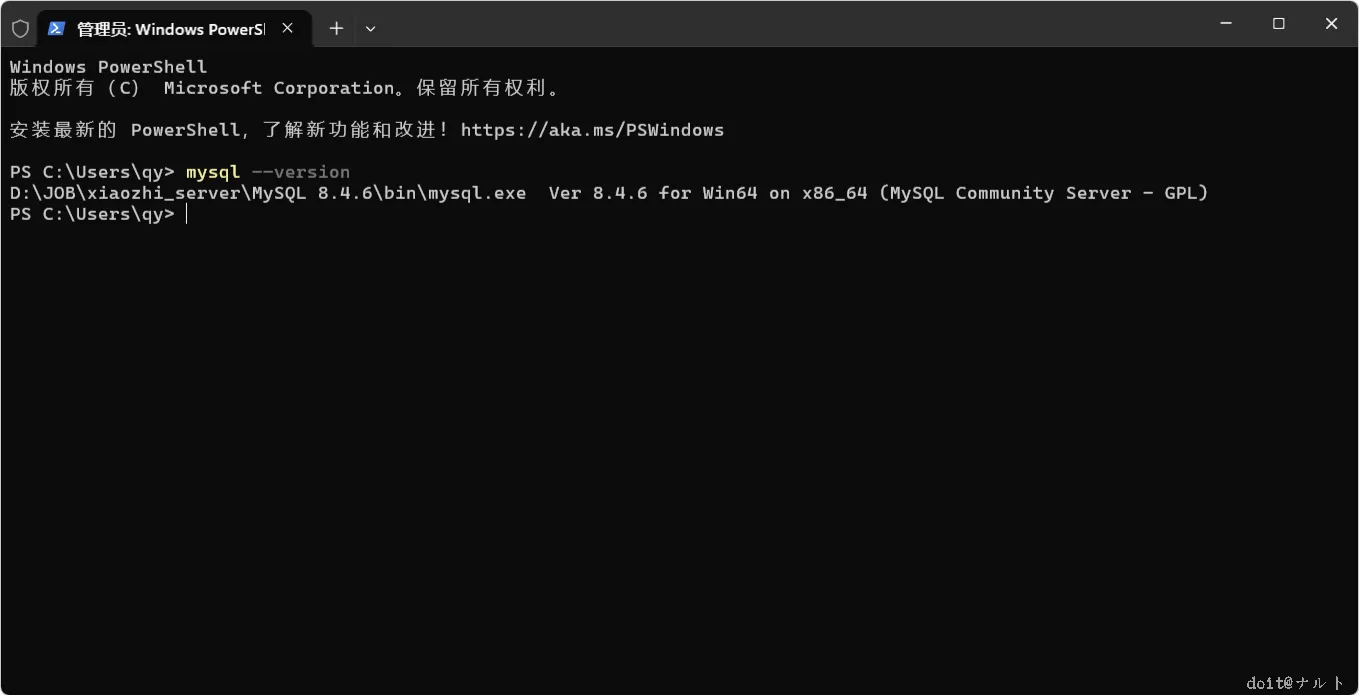
Task: Click the doit@ナルト watermark text
Action: coord(1296,683)
